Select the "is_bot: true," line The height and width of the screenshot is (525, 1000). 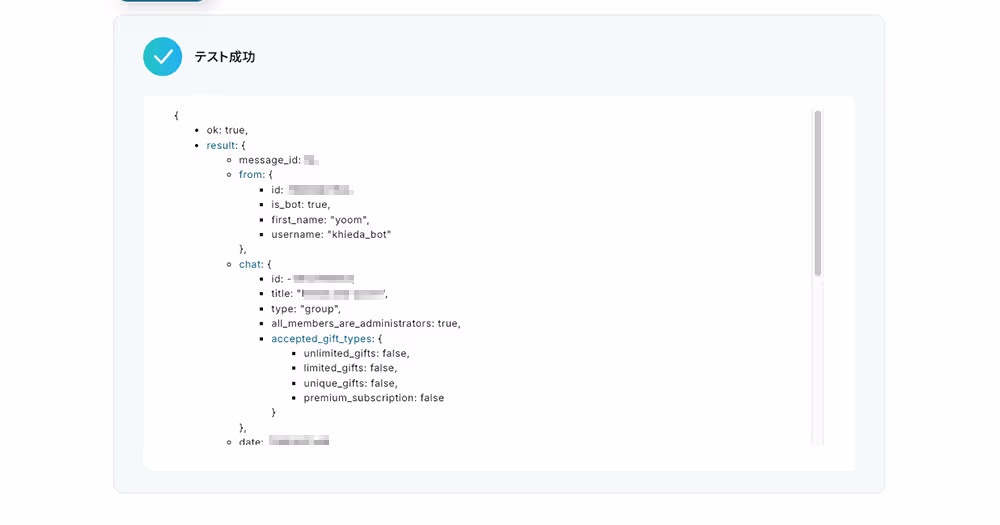(x=300, y=205)
